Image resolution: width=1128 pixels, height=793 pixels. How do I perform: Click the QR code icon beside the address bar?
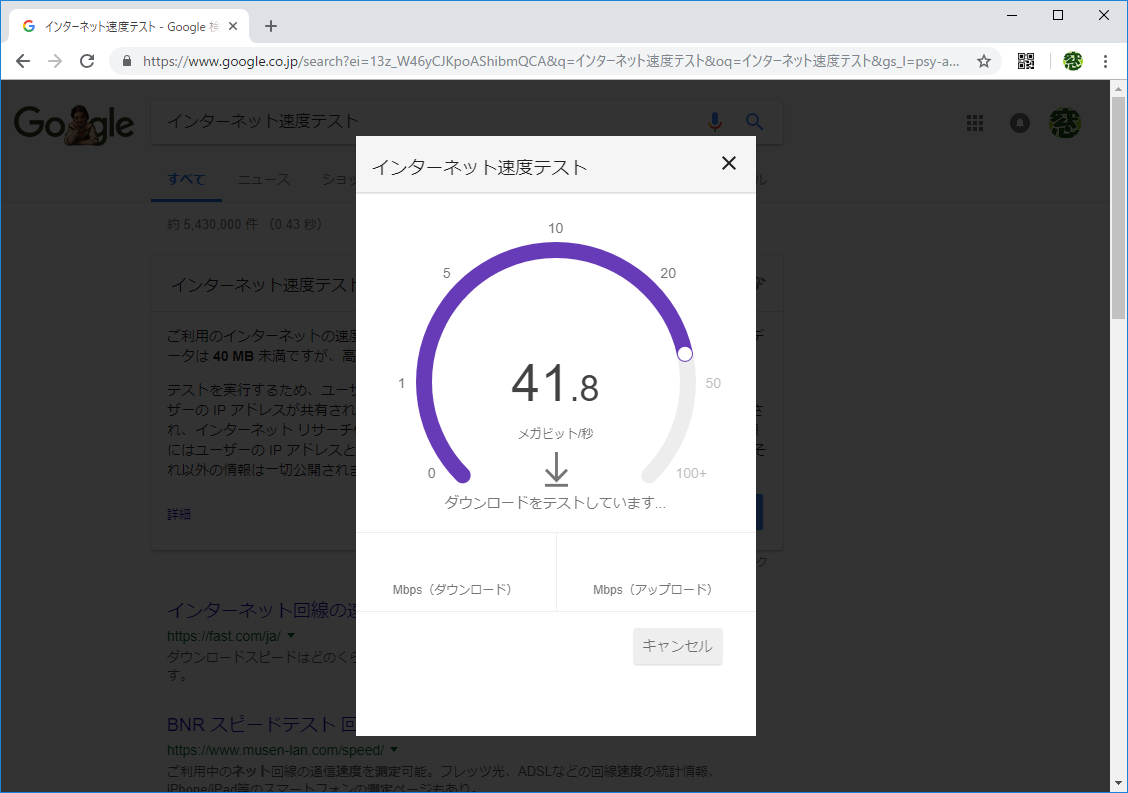click(x=1025, y=60)
